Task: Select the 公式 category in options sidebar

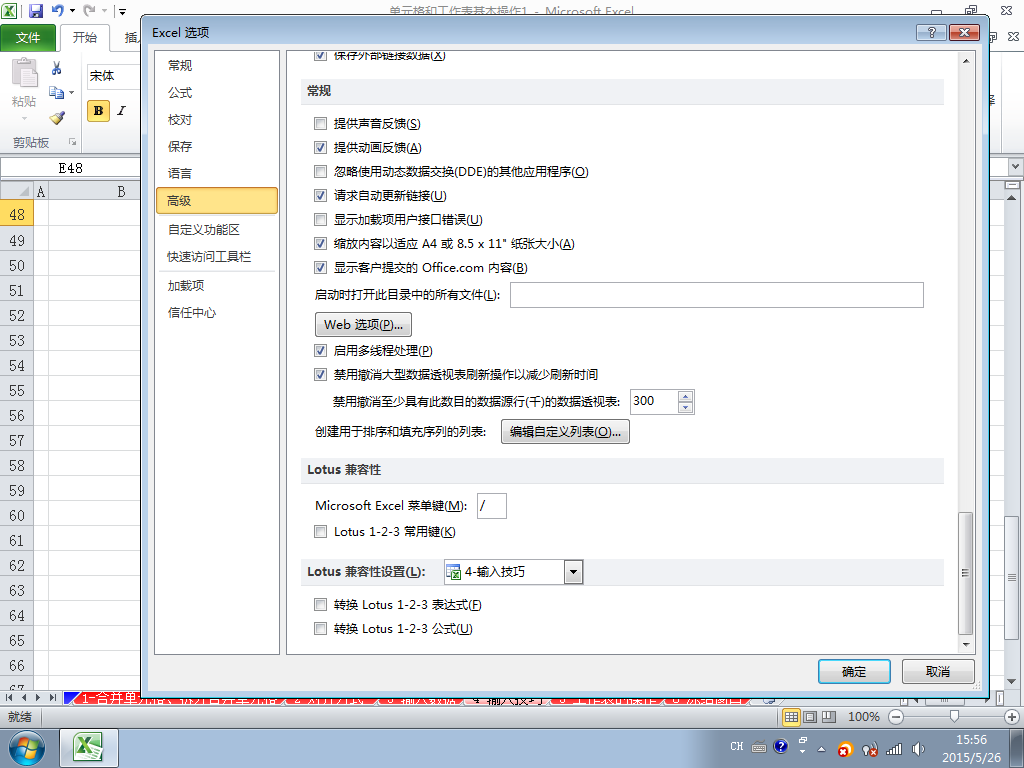Action: click(217, 93)
